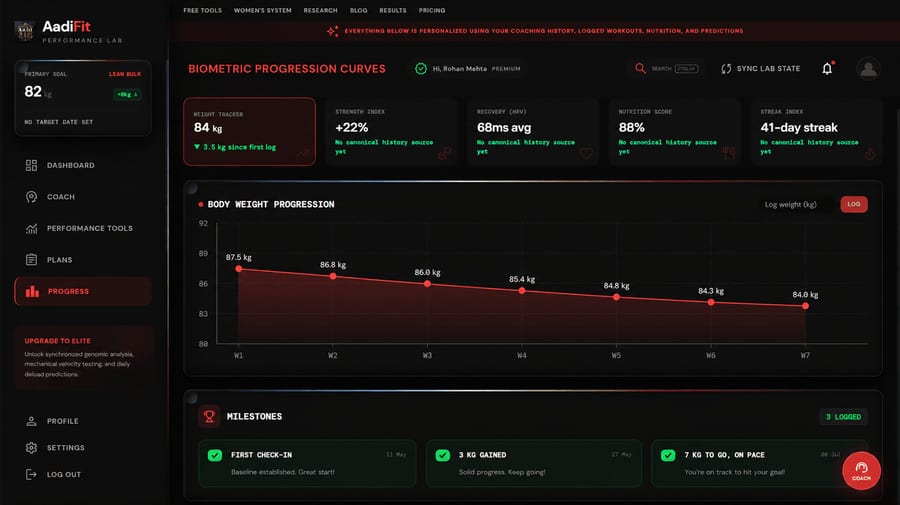Click the Plans clipboard icon
Screen dimensions: 900x505
(32, 259)
